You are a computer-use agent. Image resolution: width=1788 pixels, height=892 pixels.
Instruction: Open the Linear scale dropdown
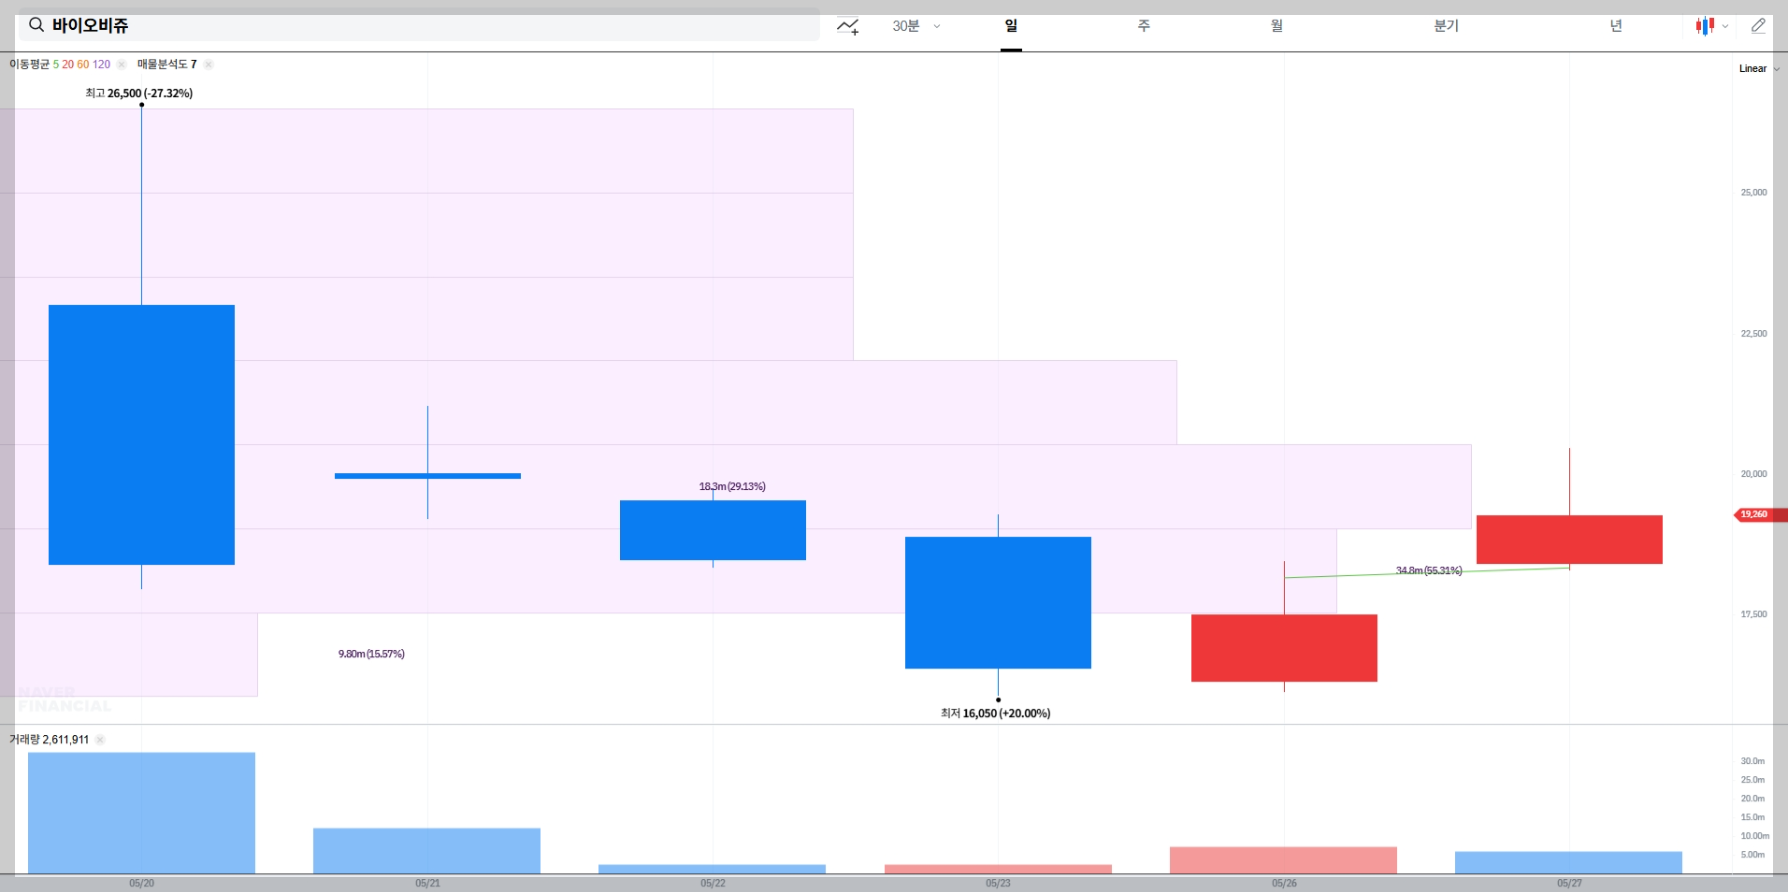click(x=1759, y=69)
